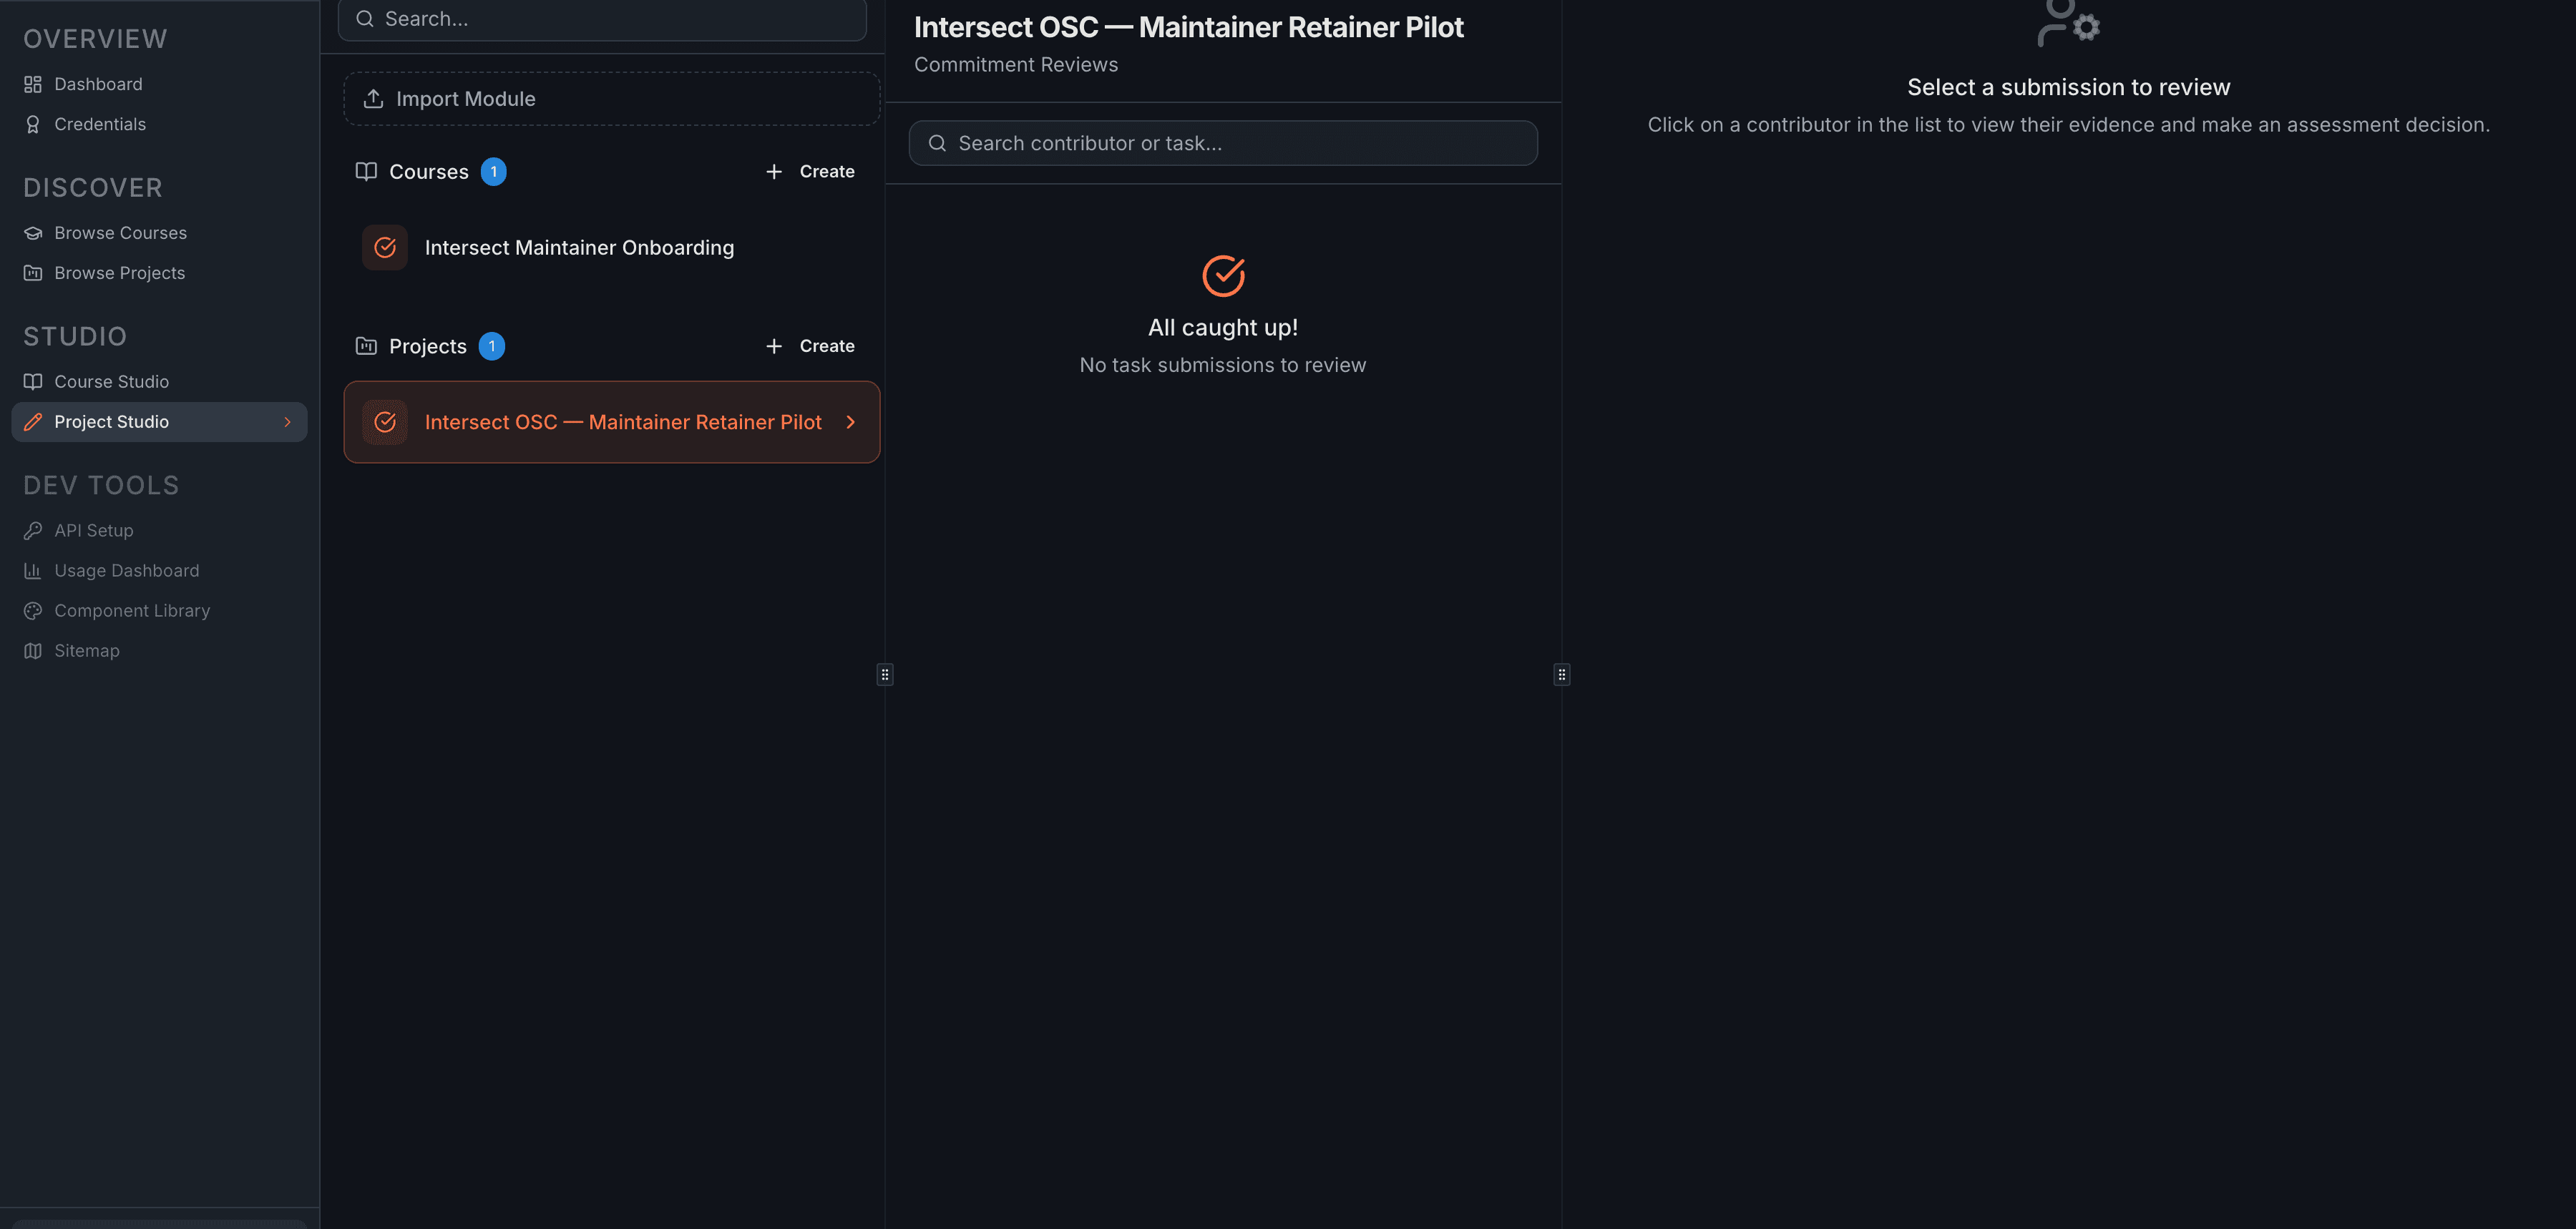Click the Import Module button
2576x1229 pixels.
pyautogui.click(x=610, y=98)
